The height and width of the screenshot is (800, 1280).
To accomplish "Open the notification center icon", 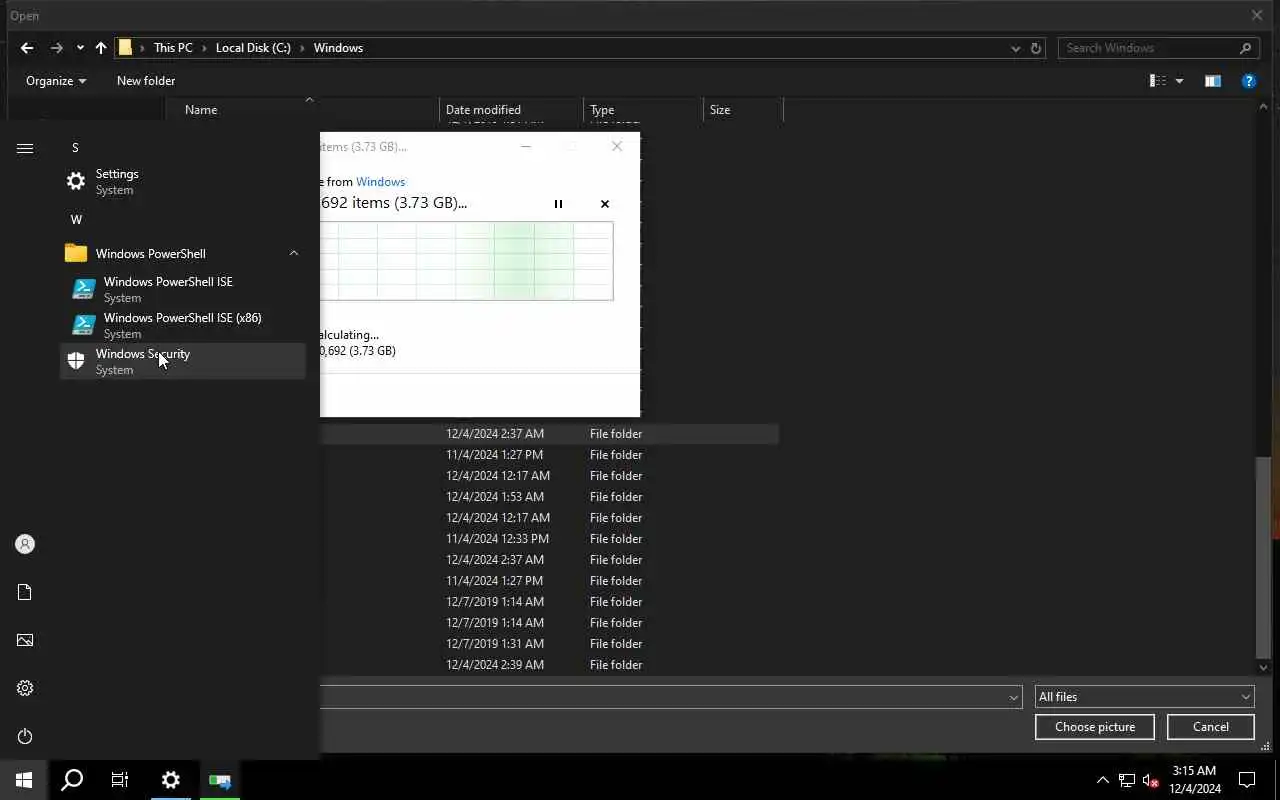I will pyautogui.click(x=1247, y=780).
